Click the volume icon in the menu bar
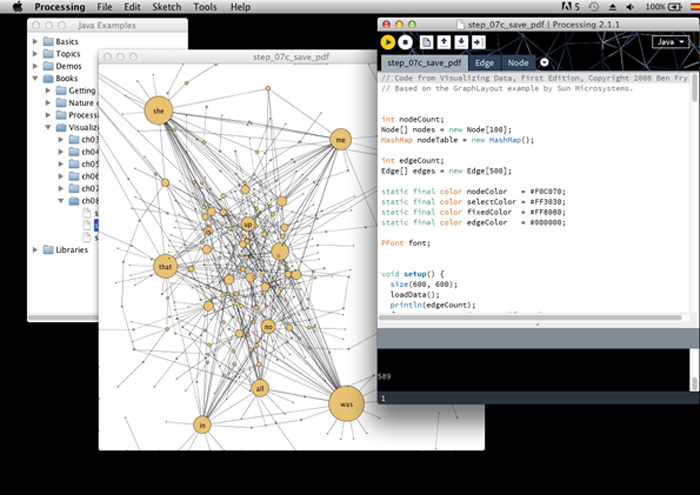The width and height of the screenshot is (700, 495). (630, 7)
